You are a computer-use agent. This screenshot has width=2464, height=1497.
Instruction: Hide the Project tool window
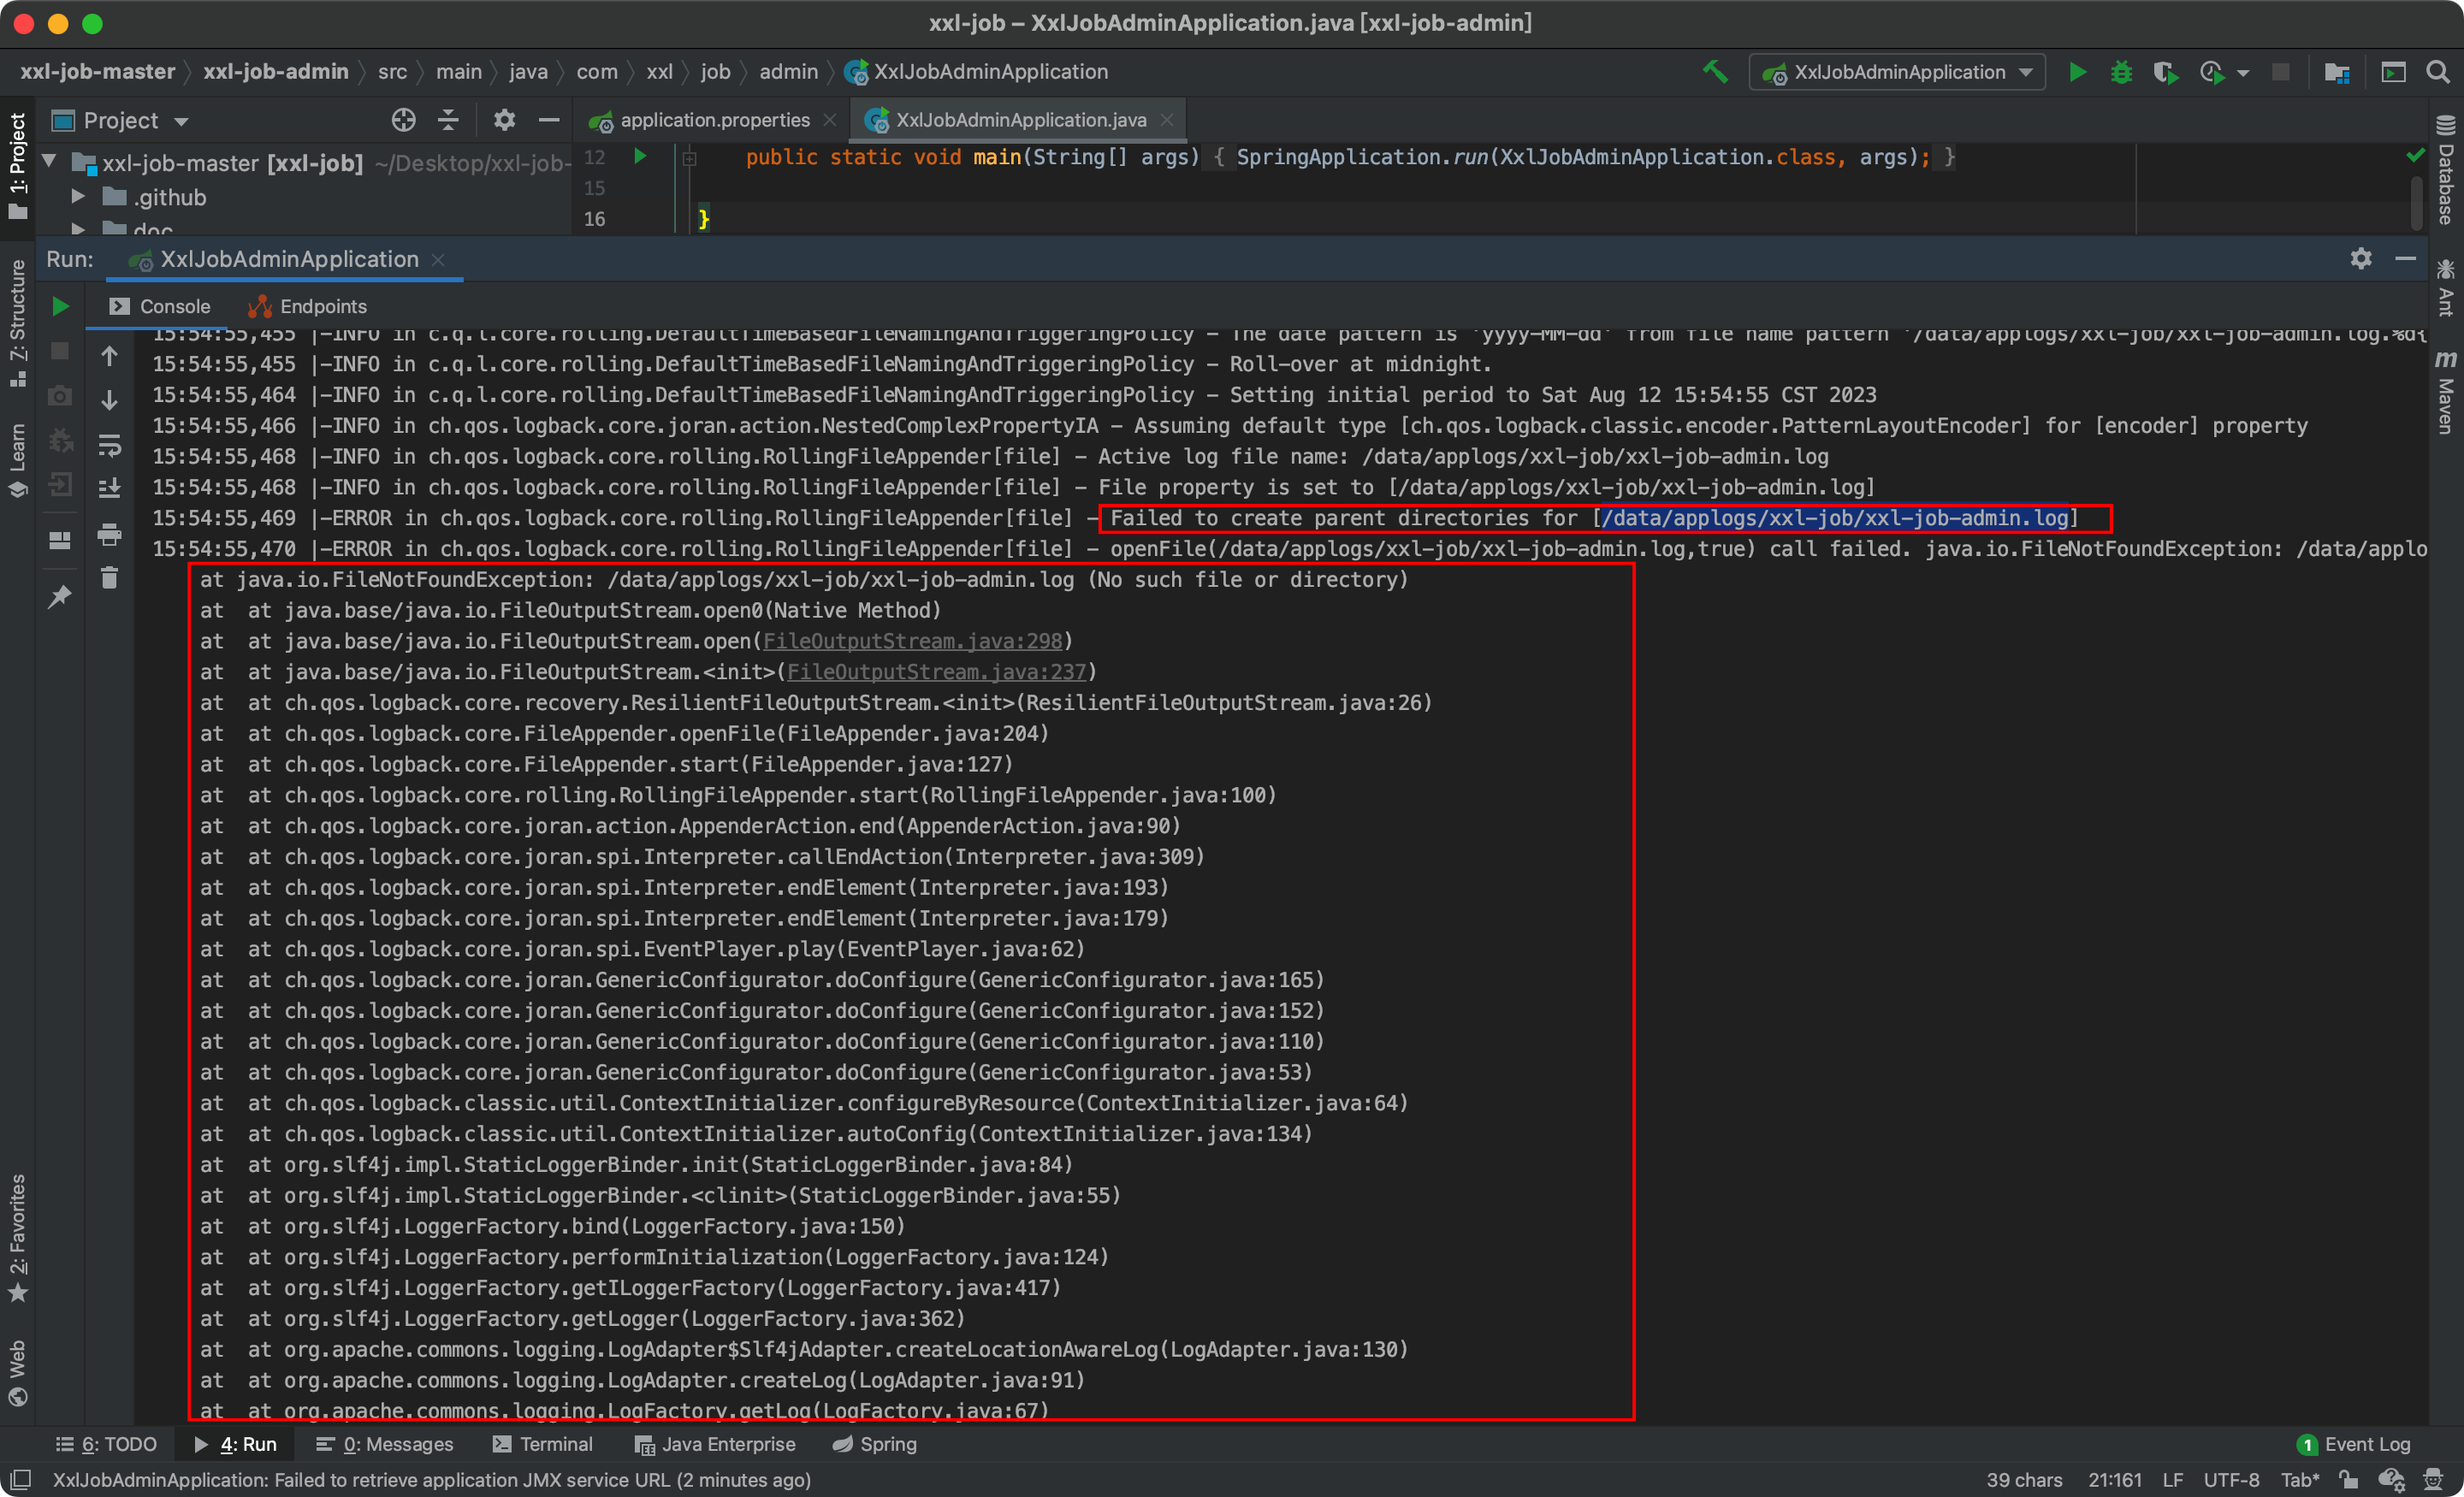coord(549,120)
